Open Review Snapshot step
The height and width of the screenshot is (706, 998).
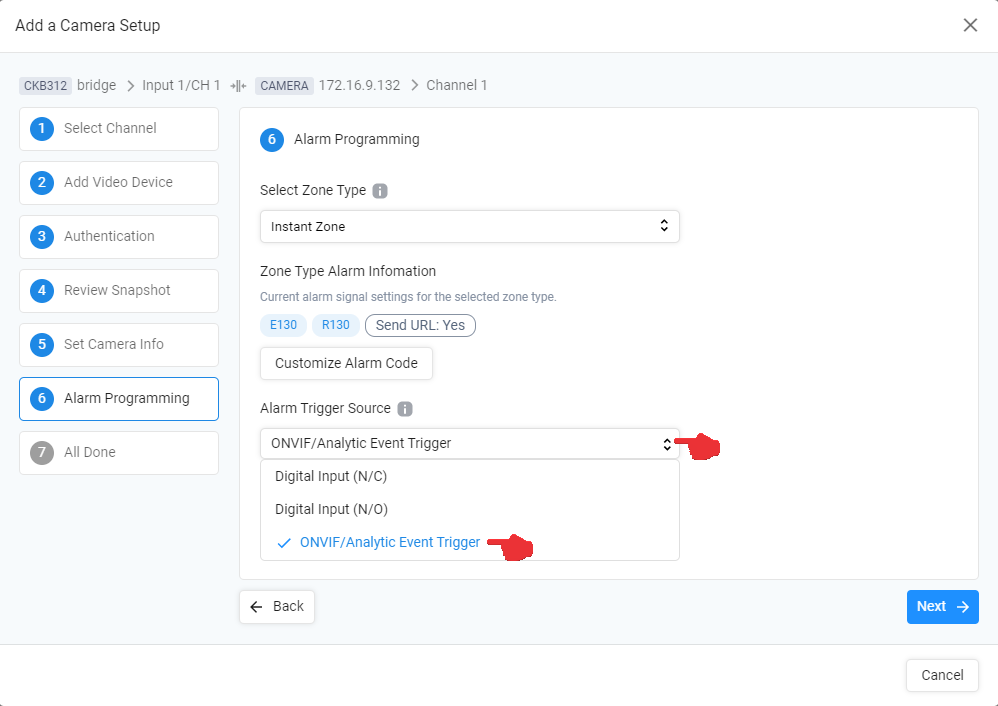tap(119, 291)
